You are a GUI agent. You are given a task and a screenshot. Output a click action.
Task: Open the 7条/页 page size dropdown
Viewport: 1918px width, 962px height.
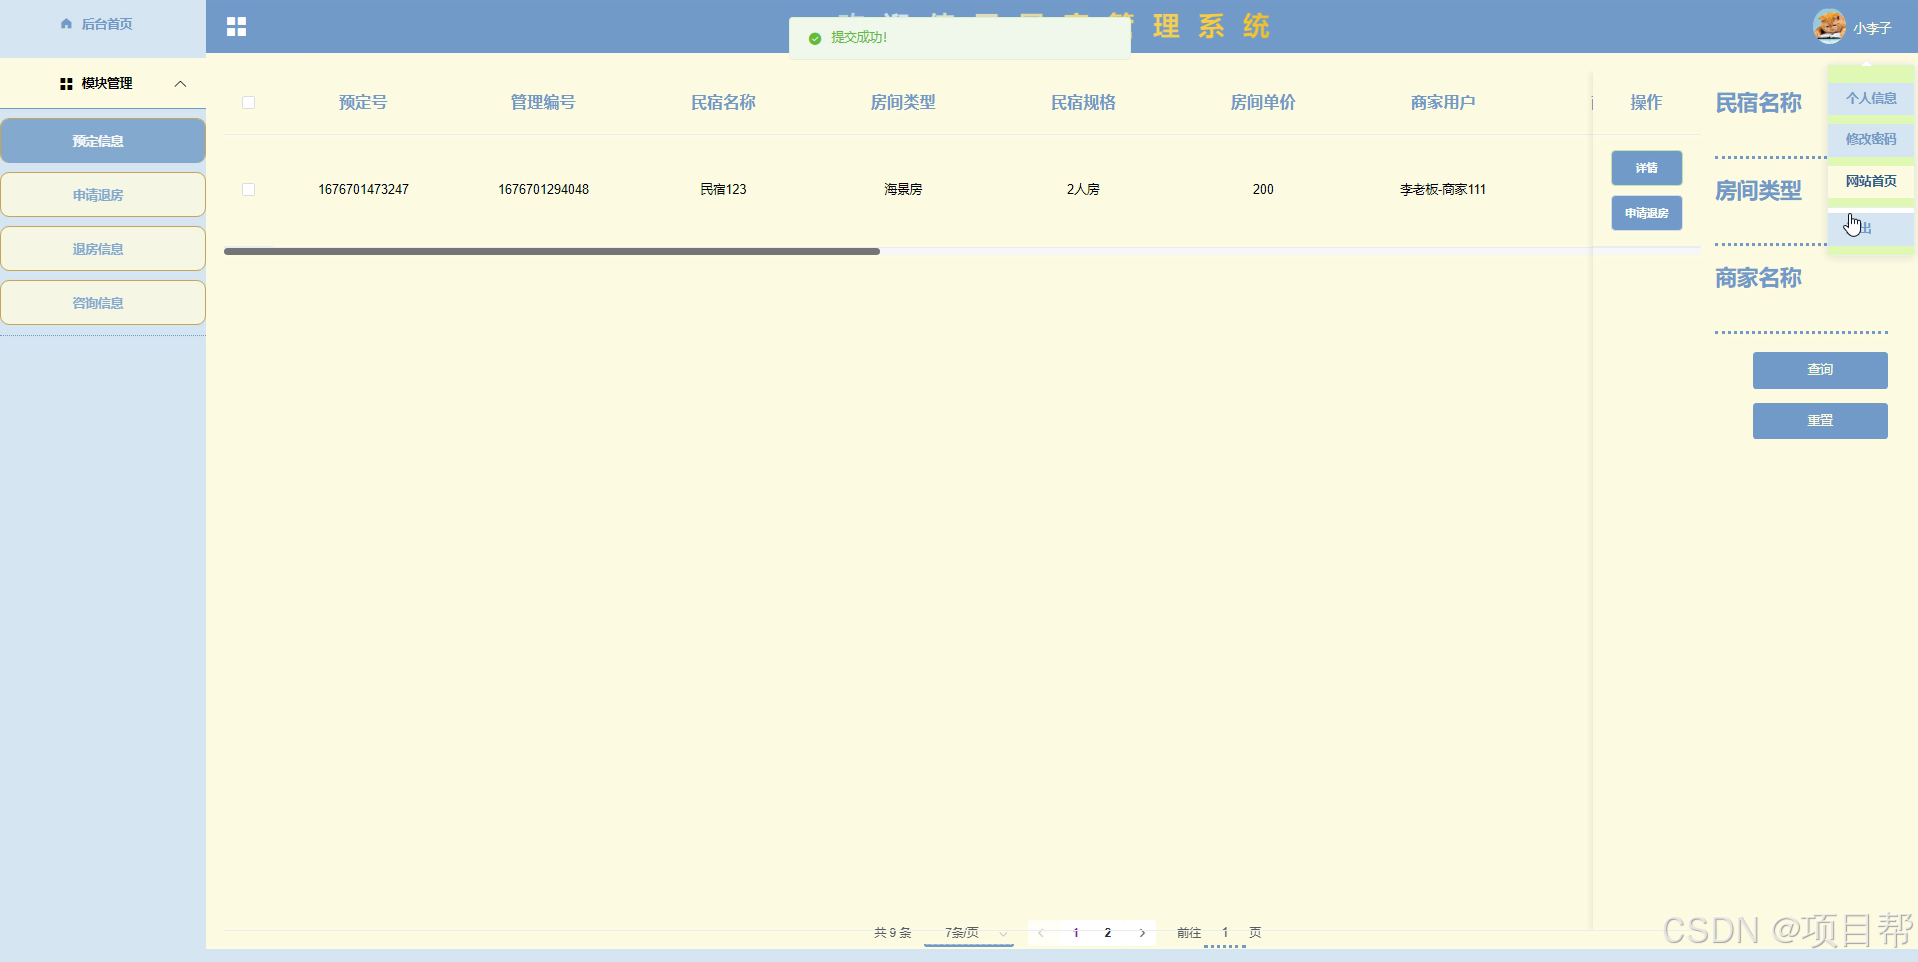(x=969, y=933)
